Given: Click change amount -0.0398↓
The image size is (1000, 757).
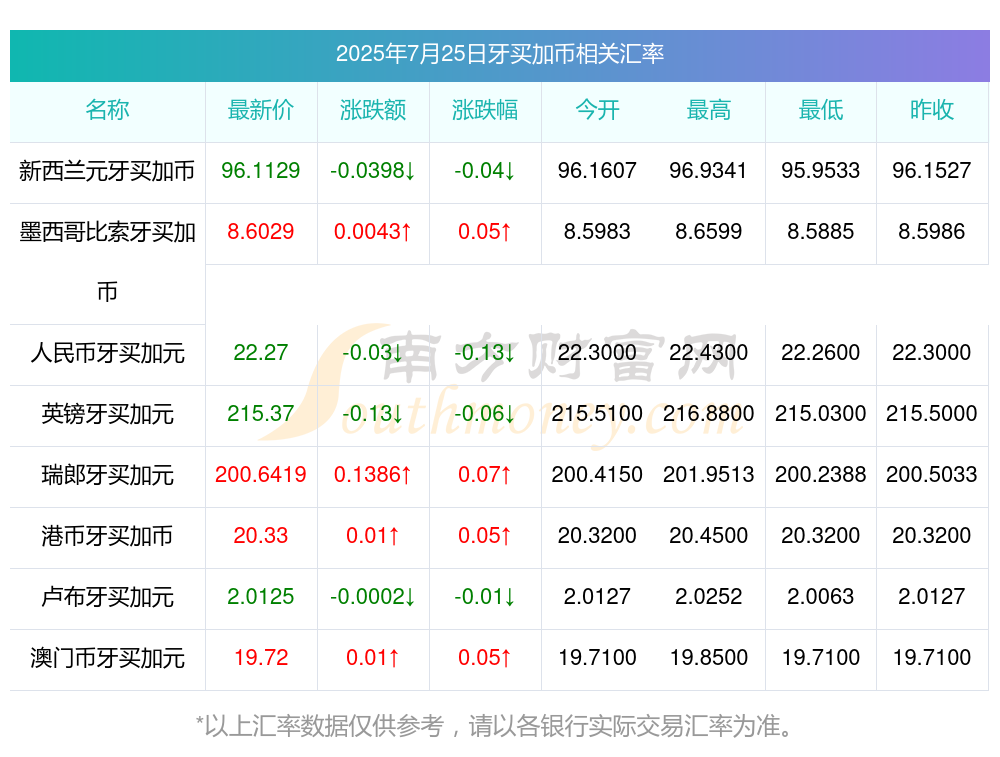Looking at the screenshot, I should click(x=373, y=170).
